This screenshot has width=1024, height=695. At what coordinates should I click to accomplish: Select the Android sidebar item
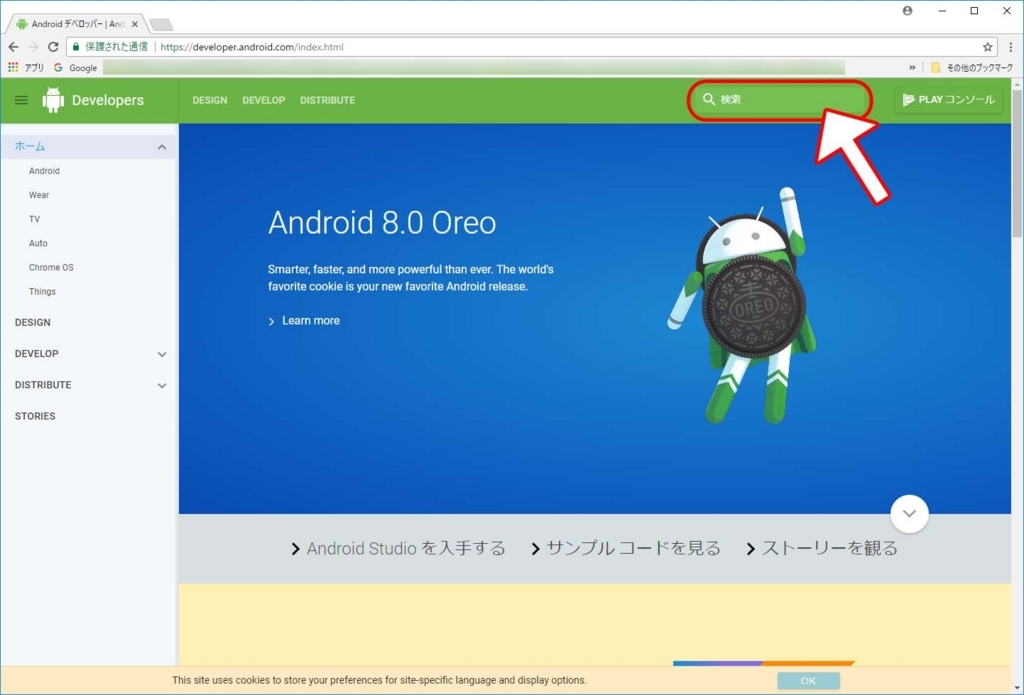coord(44,171)
